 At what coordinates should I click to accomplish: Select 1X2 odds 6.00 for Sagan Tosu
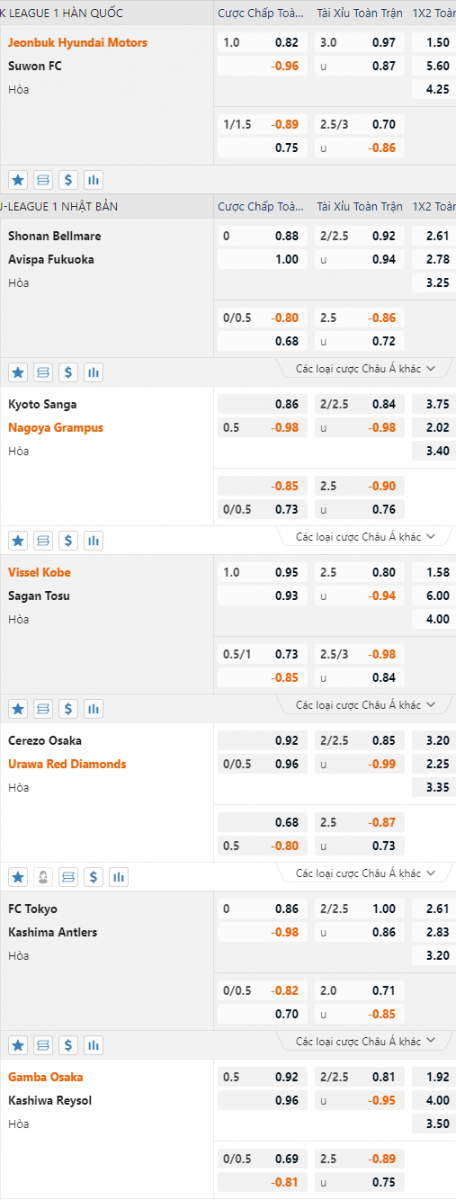[x=438, y=596]
